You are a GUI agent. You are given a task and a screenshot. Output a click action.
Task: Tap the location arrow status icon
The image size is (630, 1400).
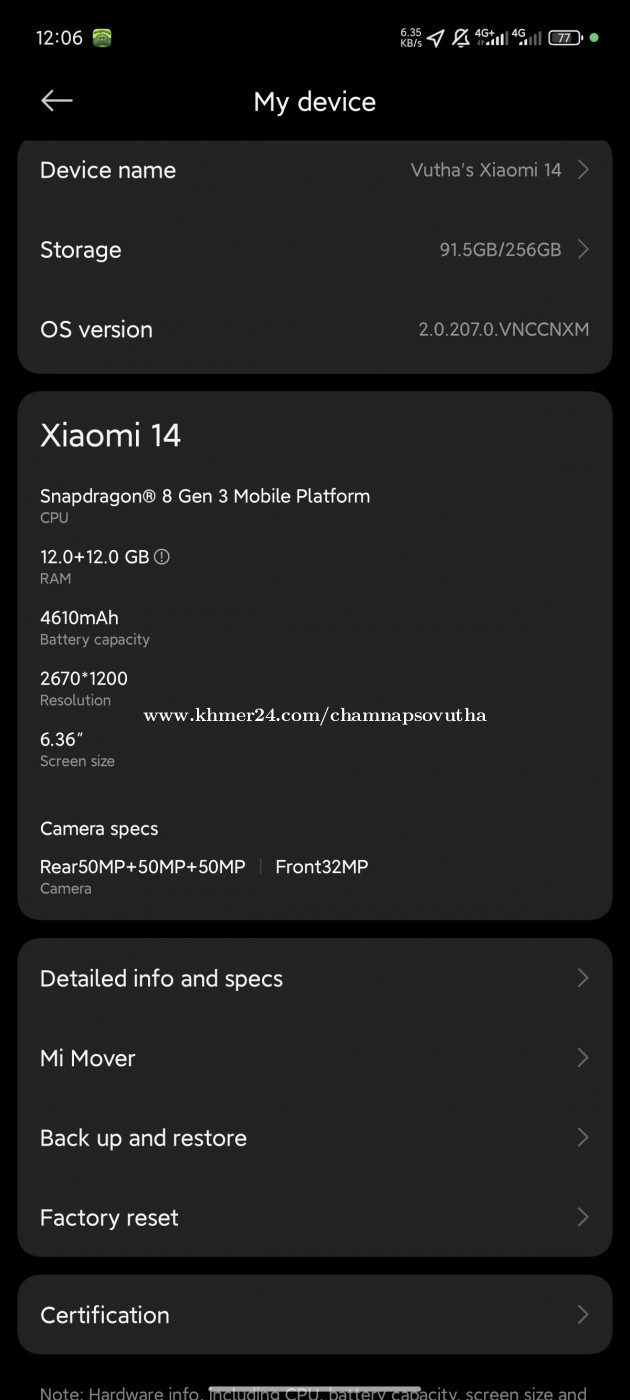435,38
